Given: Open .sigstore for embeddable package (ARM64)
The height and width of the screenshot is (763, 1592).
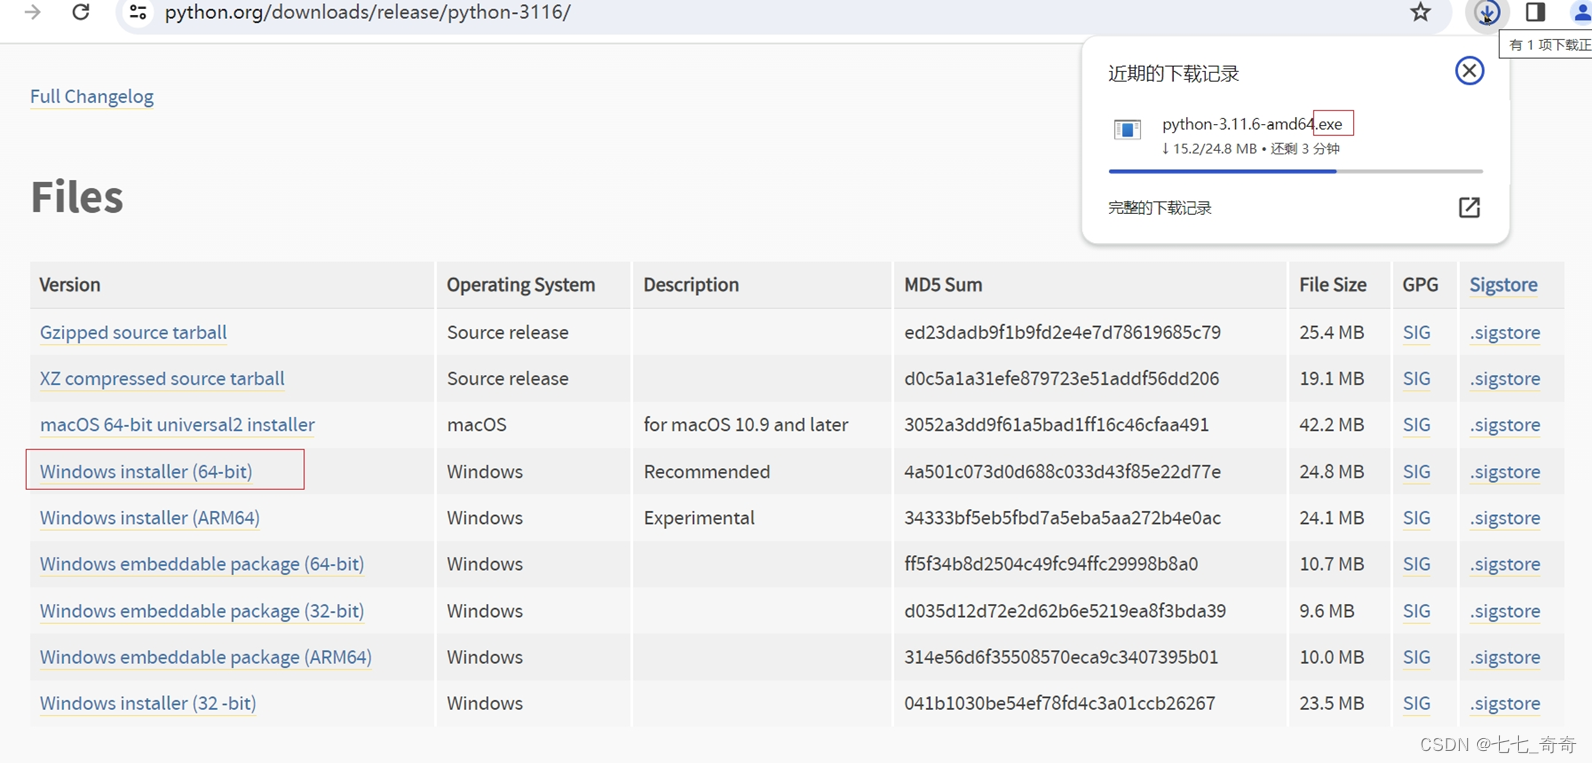Looking at the screenshot, I should pos(1505,656).
